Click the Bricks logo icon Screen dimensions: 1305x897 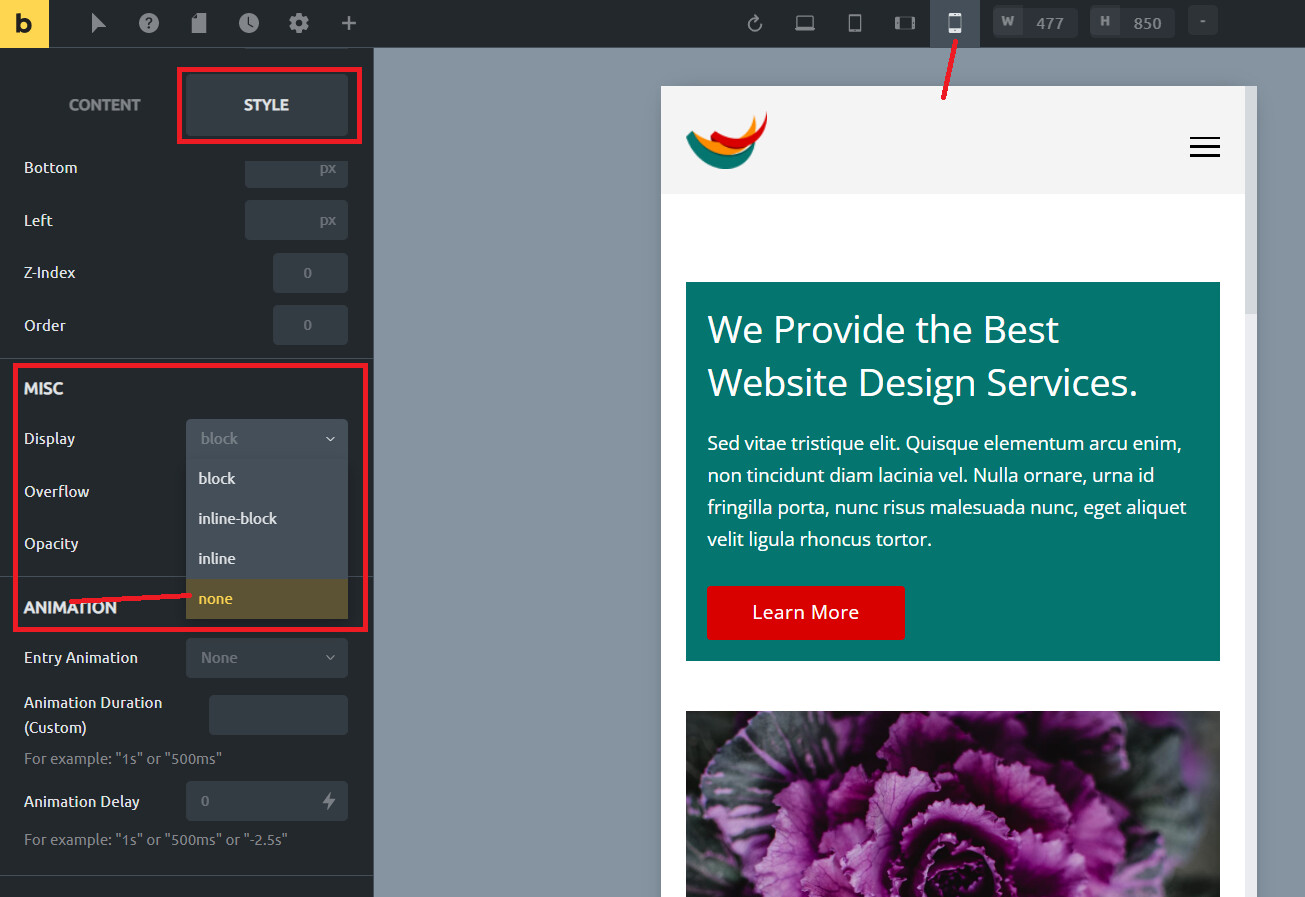click(x=24, y=24)
